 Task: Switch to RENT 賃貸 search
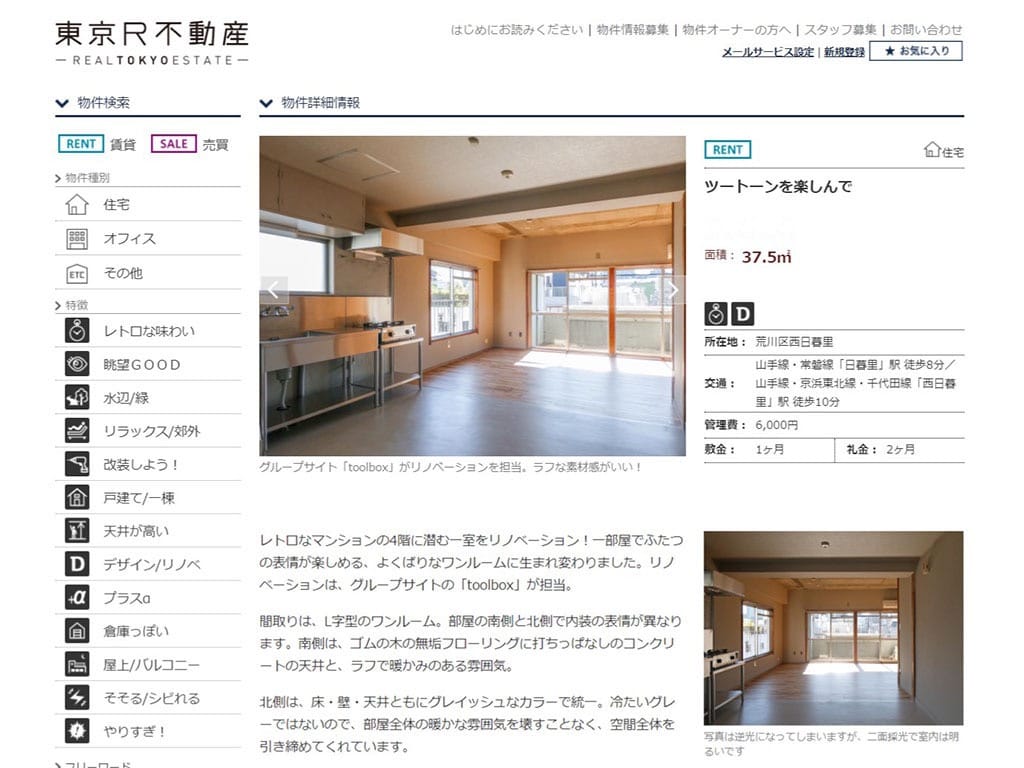97,144
